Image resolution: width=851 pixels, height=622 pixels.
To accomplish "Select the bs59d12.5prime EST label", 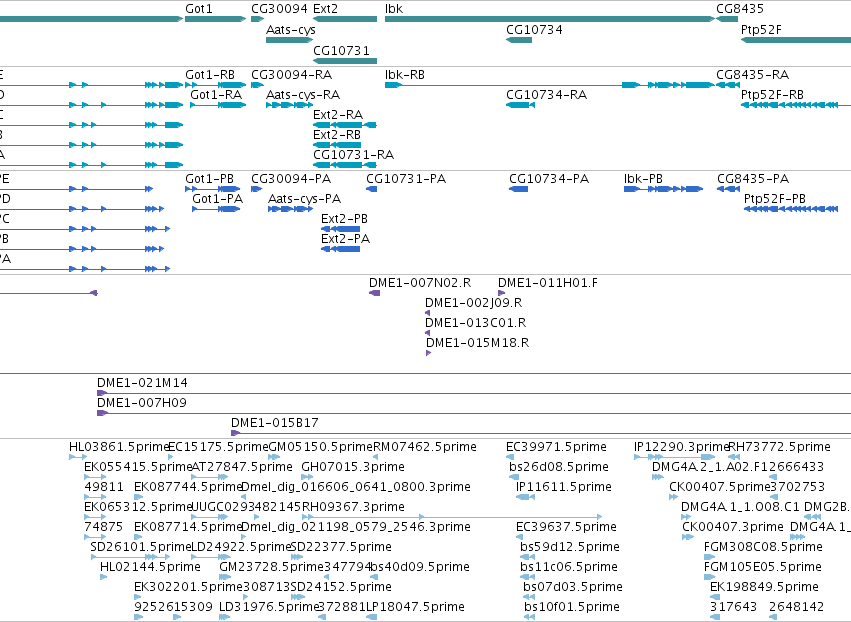I will coord(570,547).
